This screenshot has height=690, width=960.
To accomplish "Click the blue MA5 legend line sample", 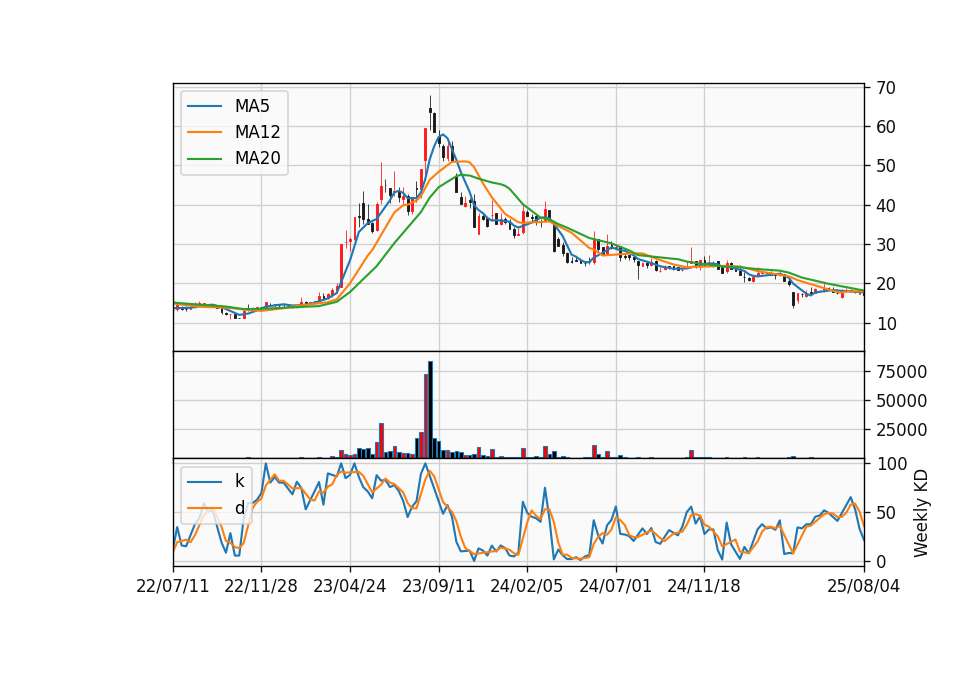I will [x=204, y=106].
